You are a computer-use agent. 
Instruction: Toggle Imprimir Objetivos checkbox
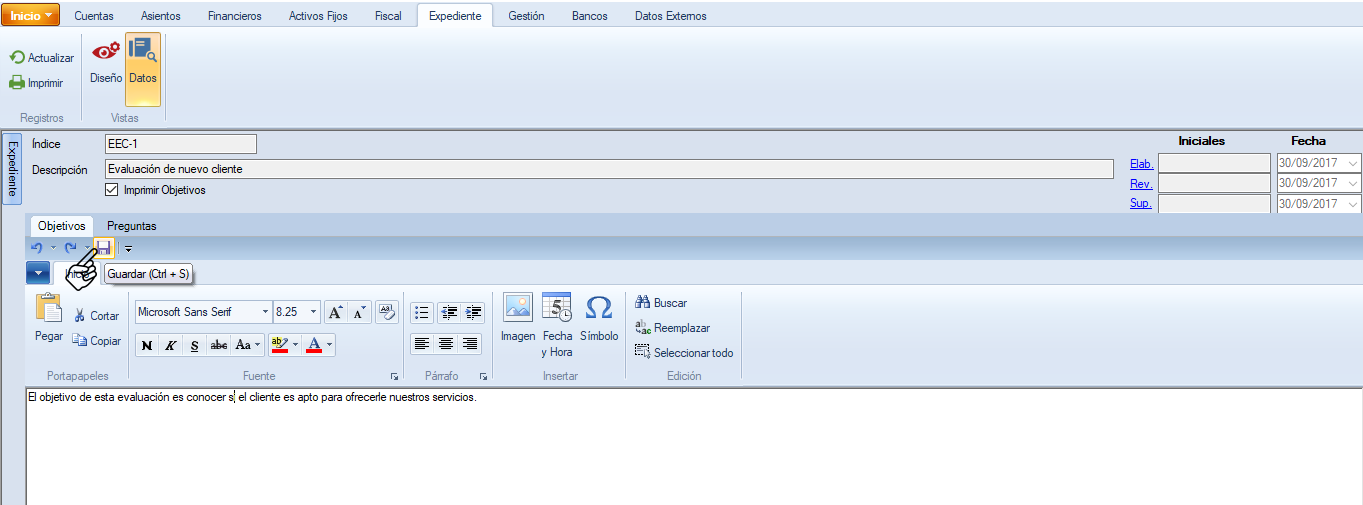pos(112,190)
